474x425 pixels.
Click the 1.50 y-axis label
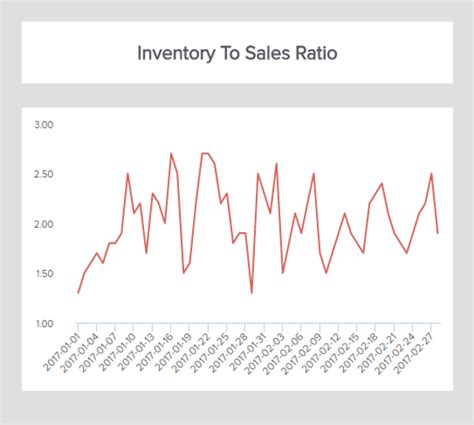tap(44, 274)
